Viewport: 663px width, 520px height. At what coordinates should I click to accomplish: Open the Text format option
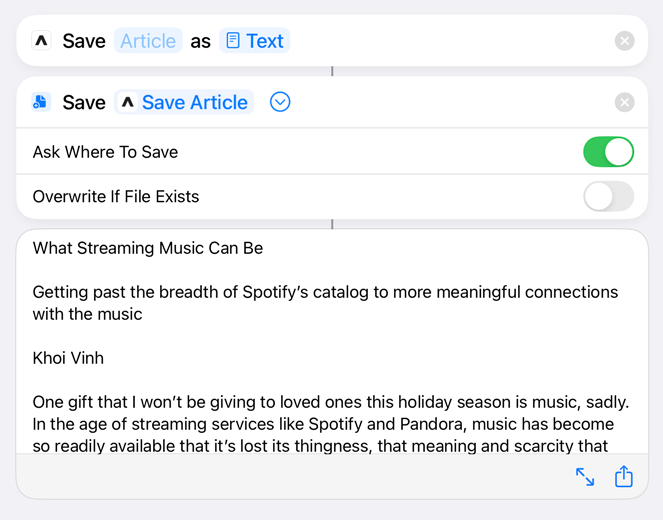[255, 41]
